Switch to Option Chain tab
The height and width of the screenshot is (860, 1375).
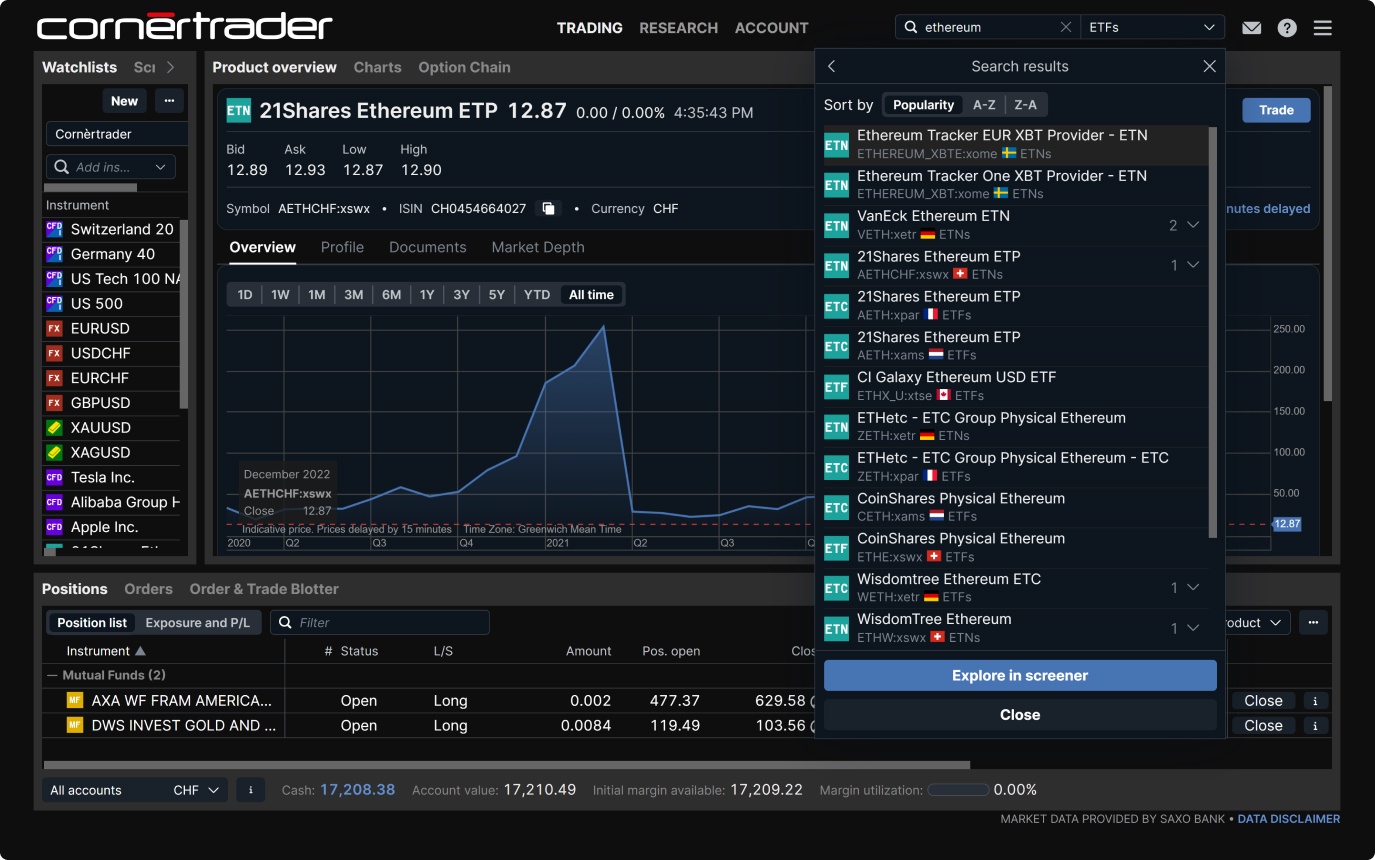[x=464, y=68]
